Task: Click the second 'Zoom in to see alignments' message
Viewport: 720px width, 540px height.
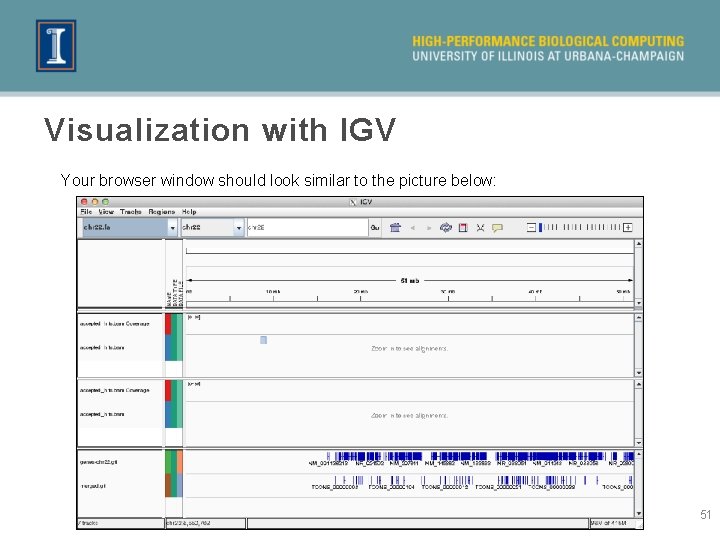Action: (x=409, y=416)
